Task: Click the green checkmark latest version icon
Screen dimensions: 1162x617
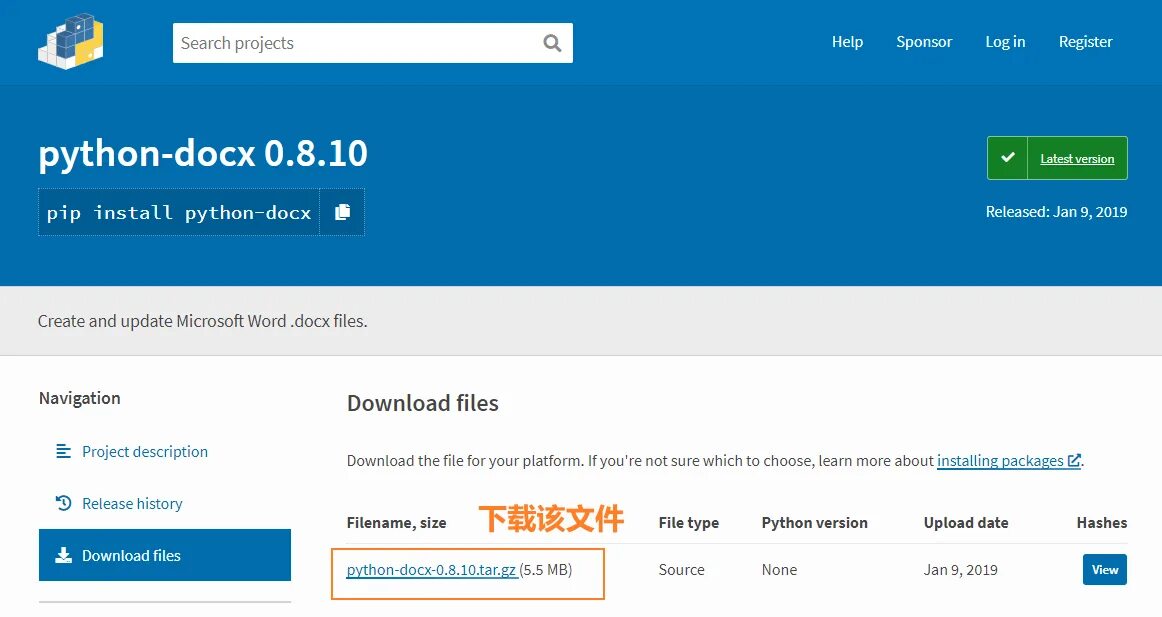Action: [1007, 158]
